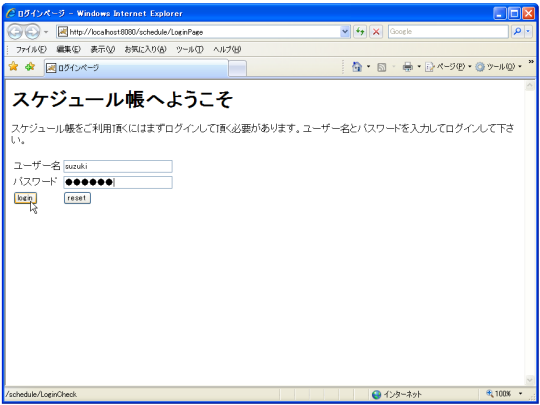Click the Print icon

click(x=407, y=66)
